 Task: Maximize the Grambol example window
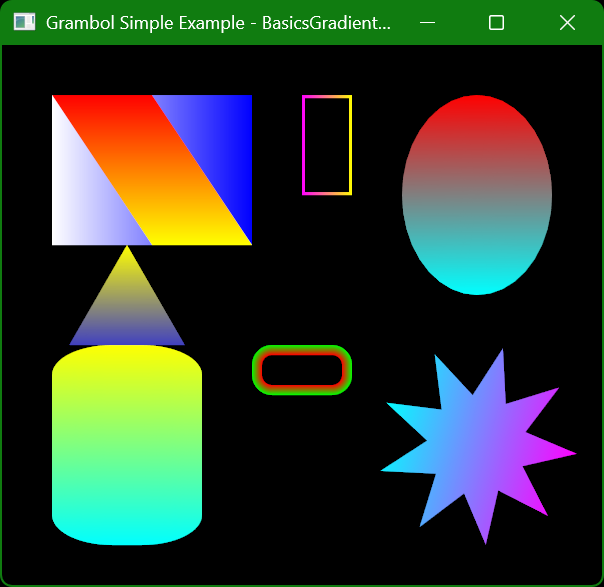pyautogui.click(x=496, y=22)
